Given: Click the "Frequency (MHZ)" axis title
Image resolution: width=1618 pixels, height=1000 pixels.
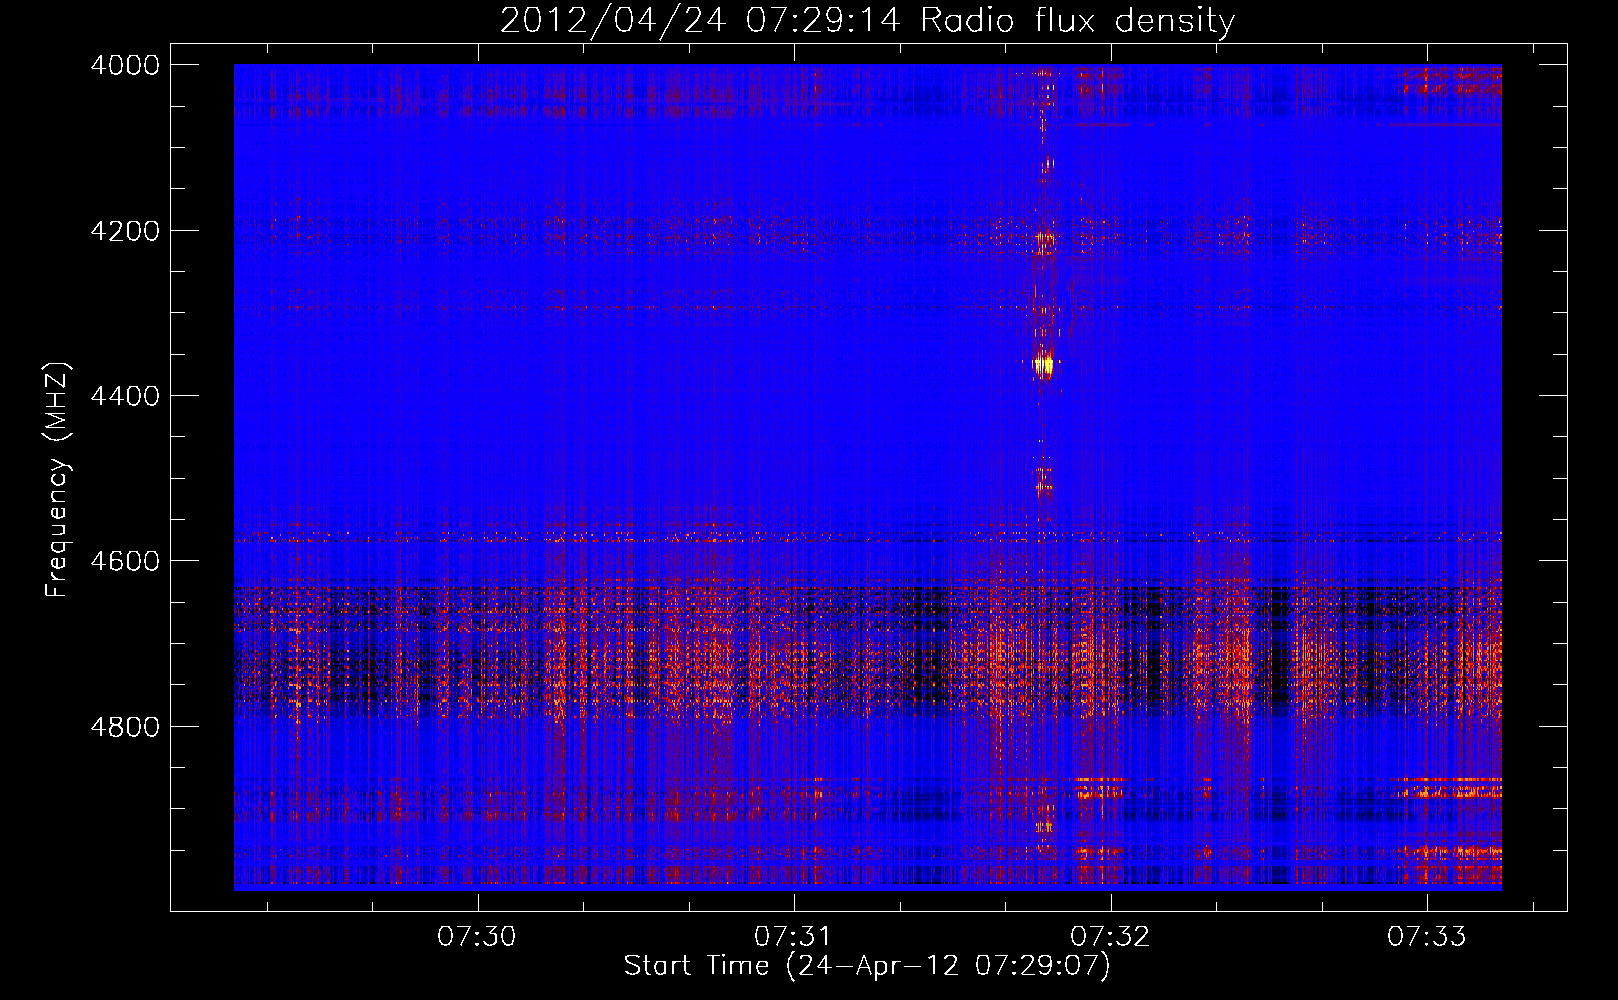Looking at the screenshot, I should 57,480.
